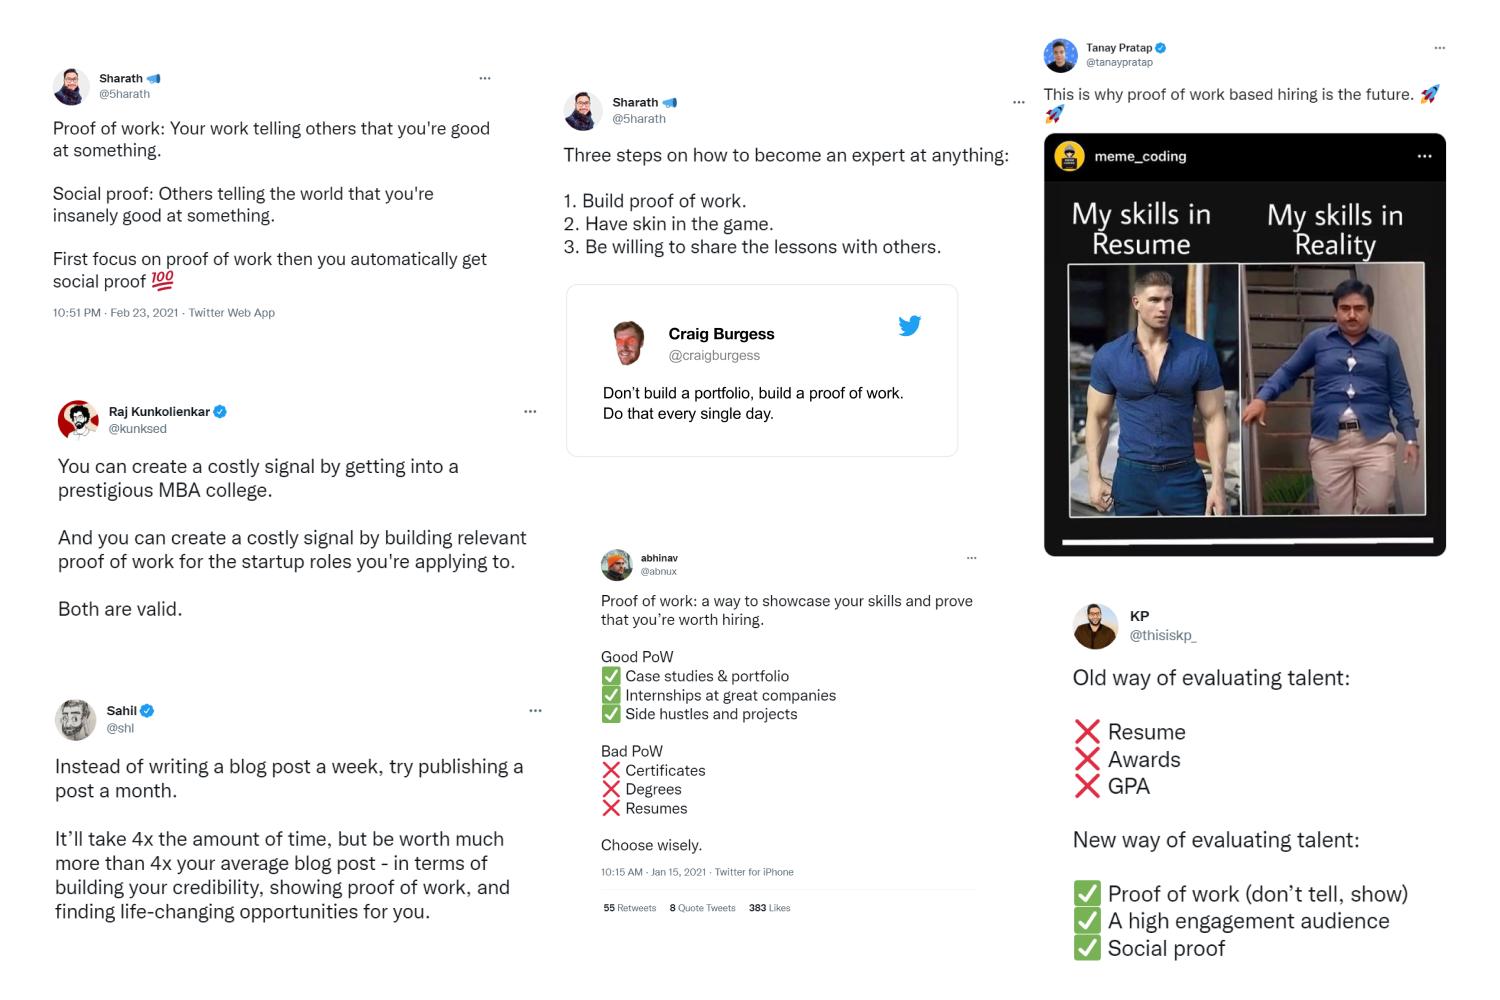Click abhinav's profile avatar
The width and height of the screenshot is (1500, 1000).
(616, 565)
